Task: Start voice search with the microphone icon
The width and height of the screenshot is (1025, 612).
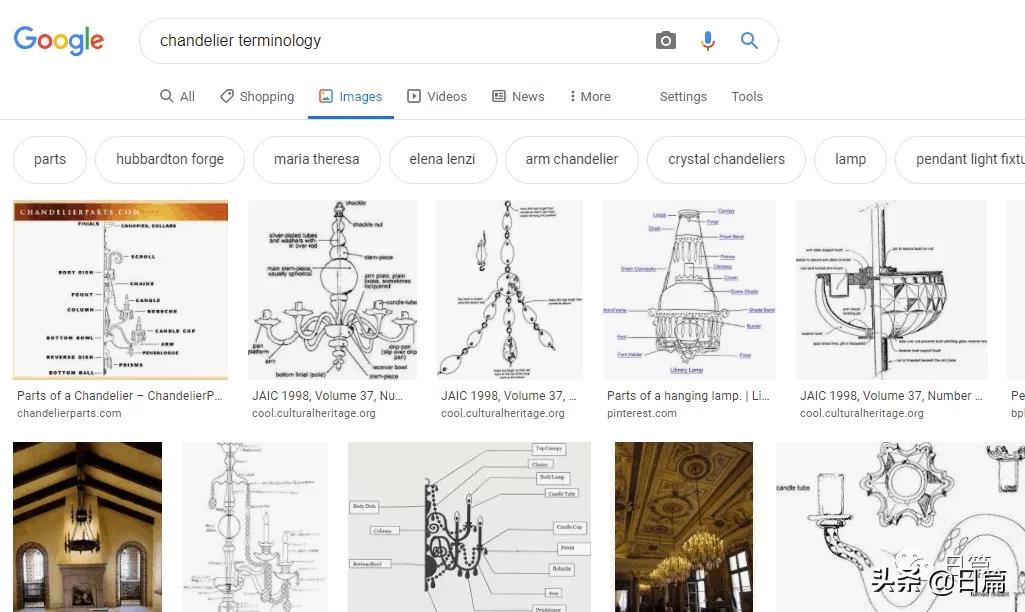Action: pyautogui.click(x=707, y=40)
